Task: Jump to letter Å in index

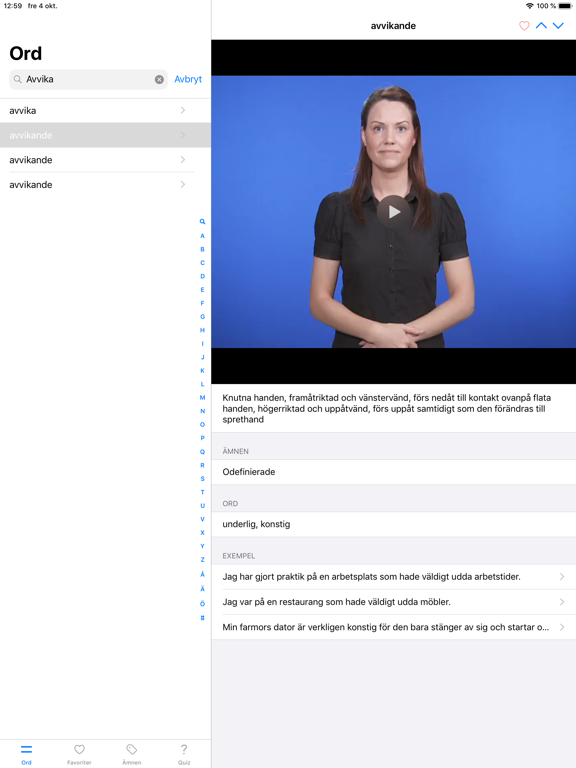Action: (202, 574)
